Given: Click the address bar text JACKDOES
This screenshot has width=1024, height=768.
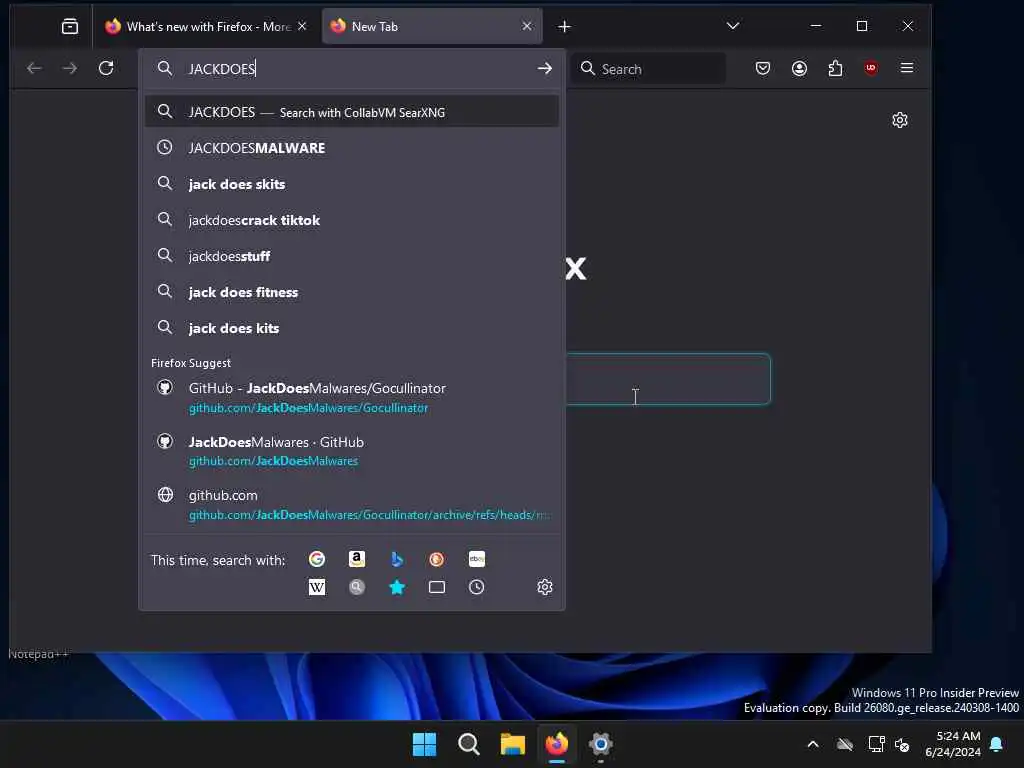Looking at the screenshot, I should coord(221,69).
